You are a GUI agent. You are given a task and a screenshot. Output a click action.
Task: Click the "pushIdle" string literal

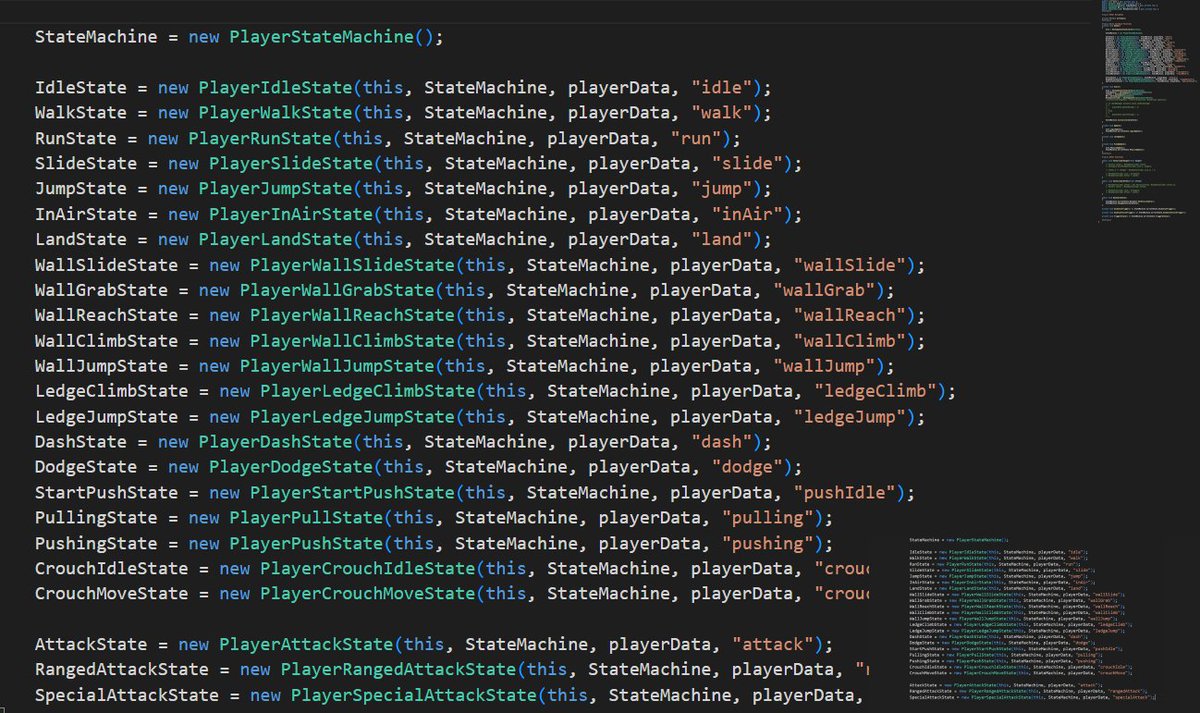coord(845,492)
